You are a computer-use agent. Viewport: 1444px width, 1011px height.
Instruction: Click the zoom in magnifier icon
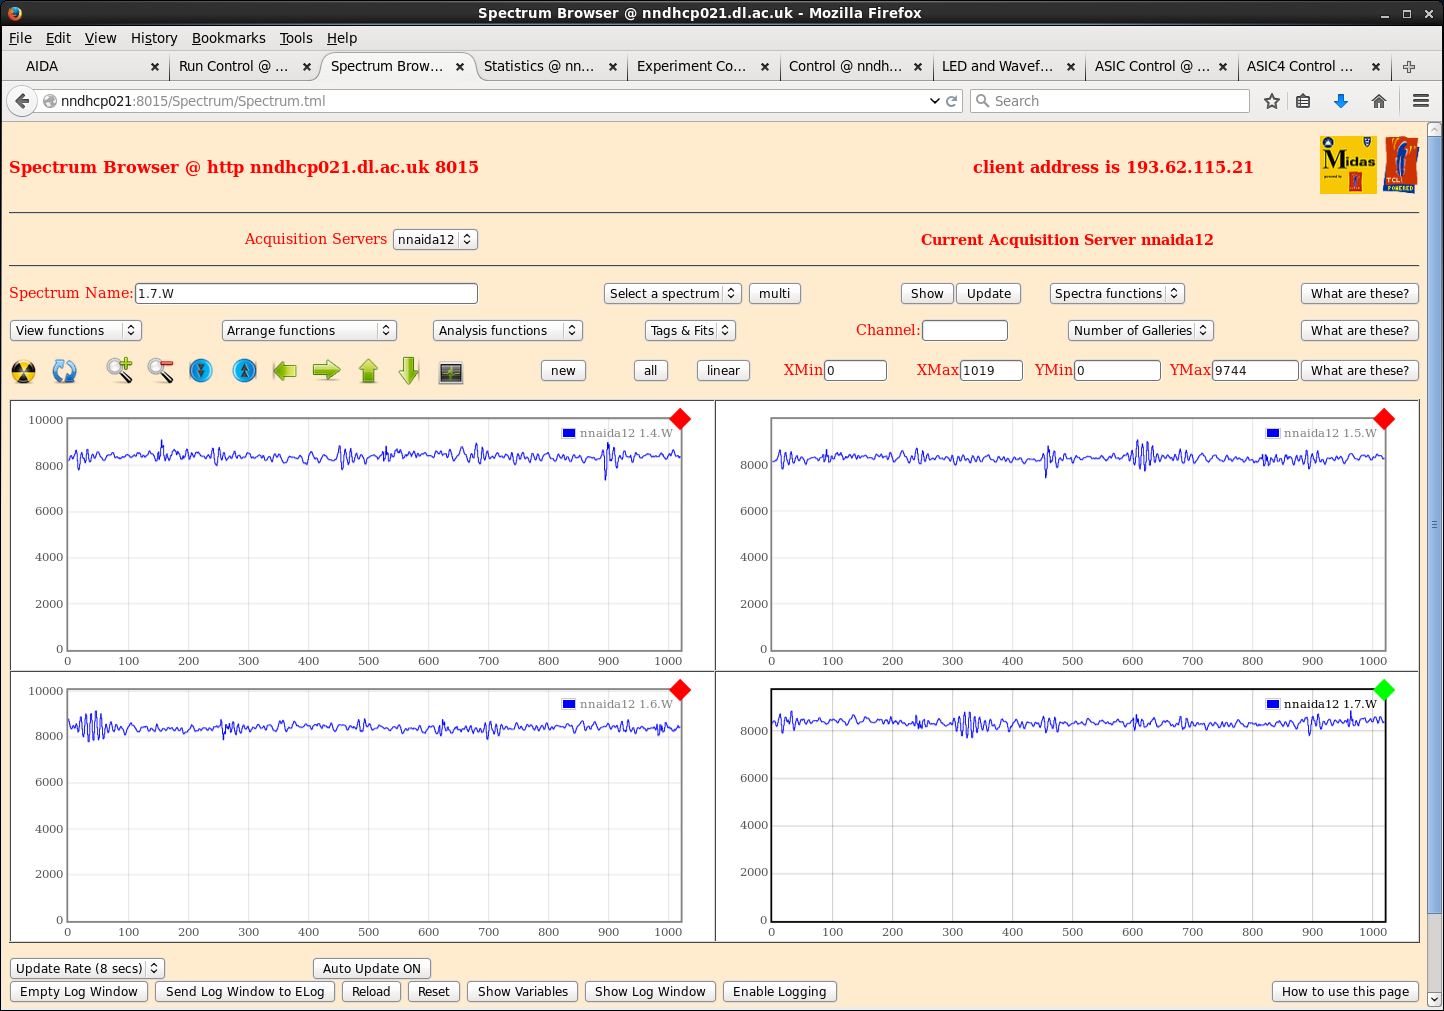[120, 371]
